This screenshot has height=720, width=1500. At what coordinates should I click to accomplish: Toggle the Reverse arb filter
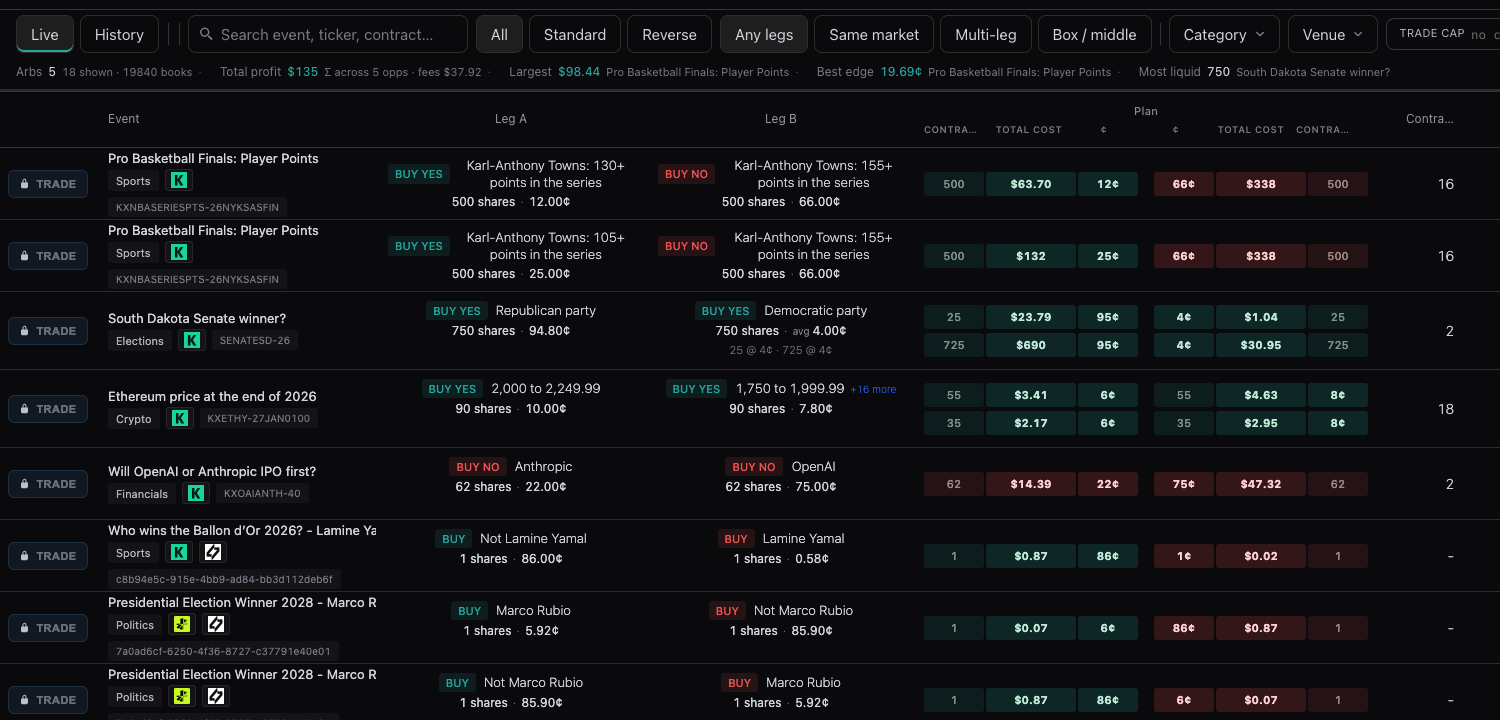coord(669,34)
